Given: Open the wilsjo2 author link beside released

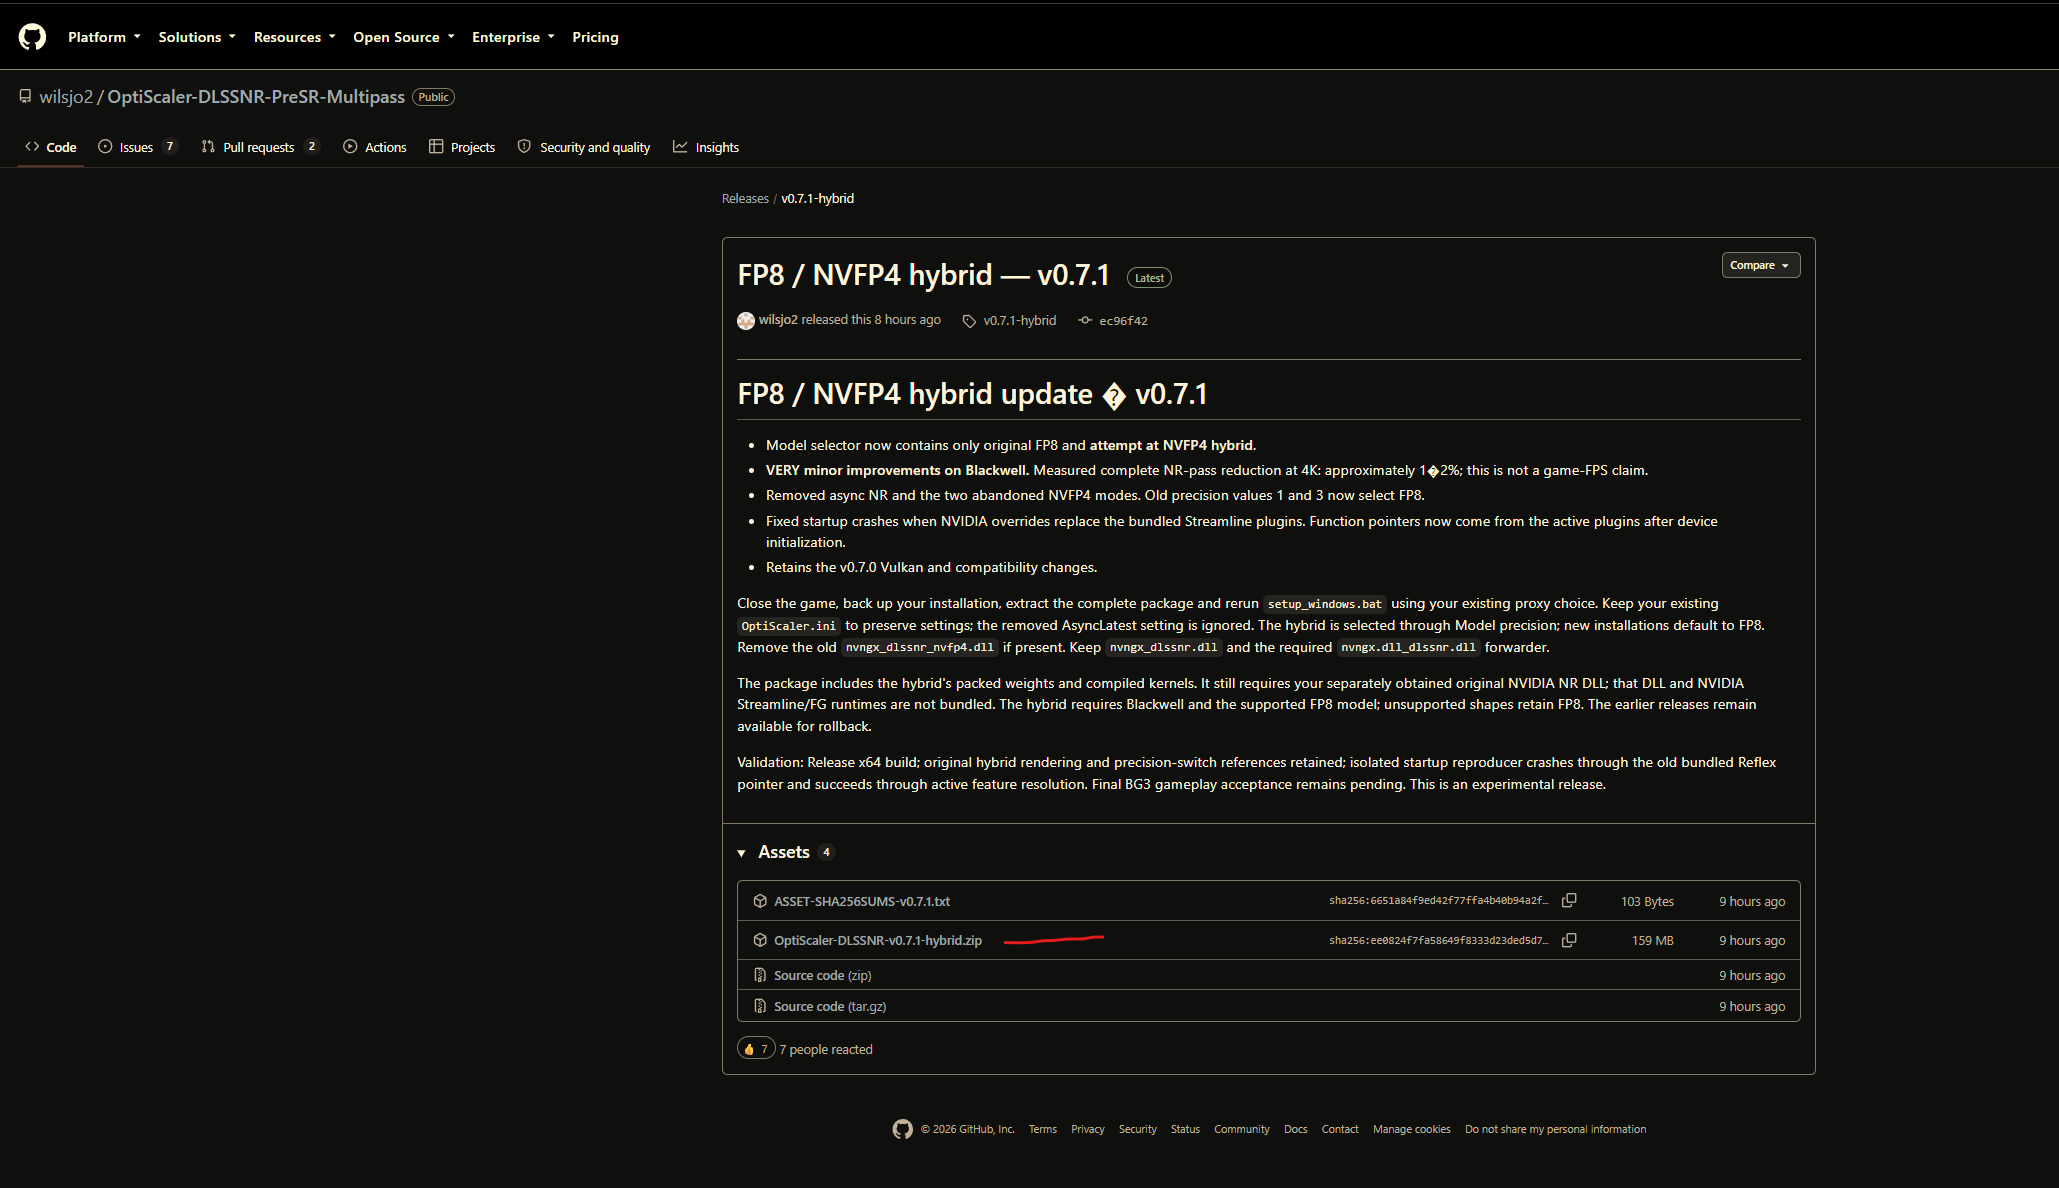Looking at the screenshot, I should (x=778, y=320).
